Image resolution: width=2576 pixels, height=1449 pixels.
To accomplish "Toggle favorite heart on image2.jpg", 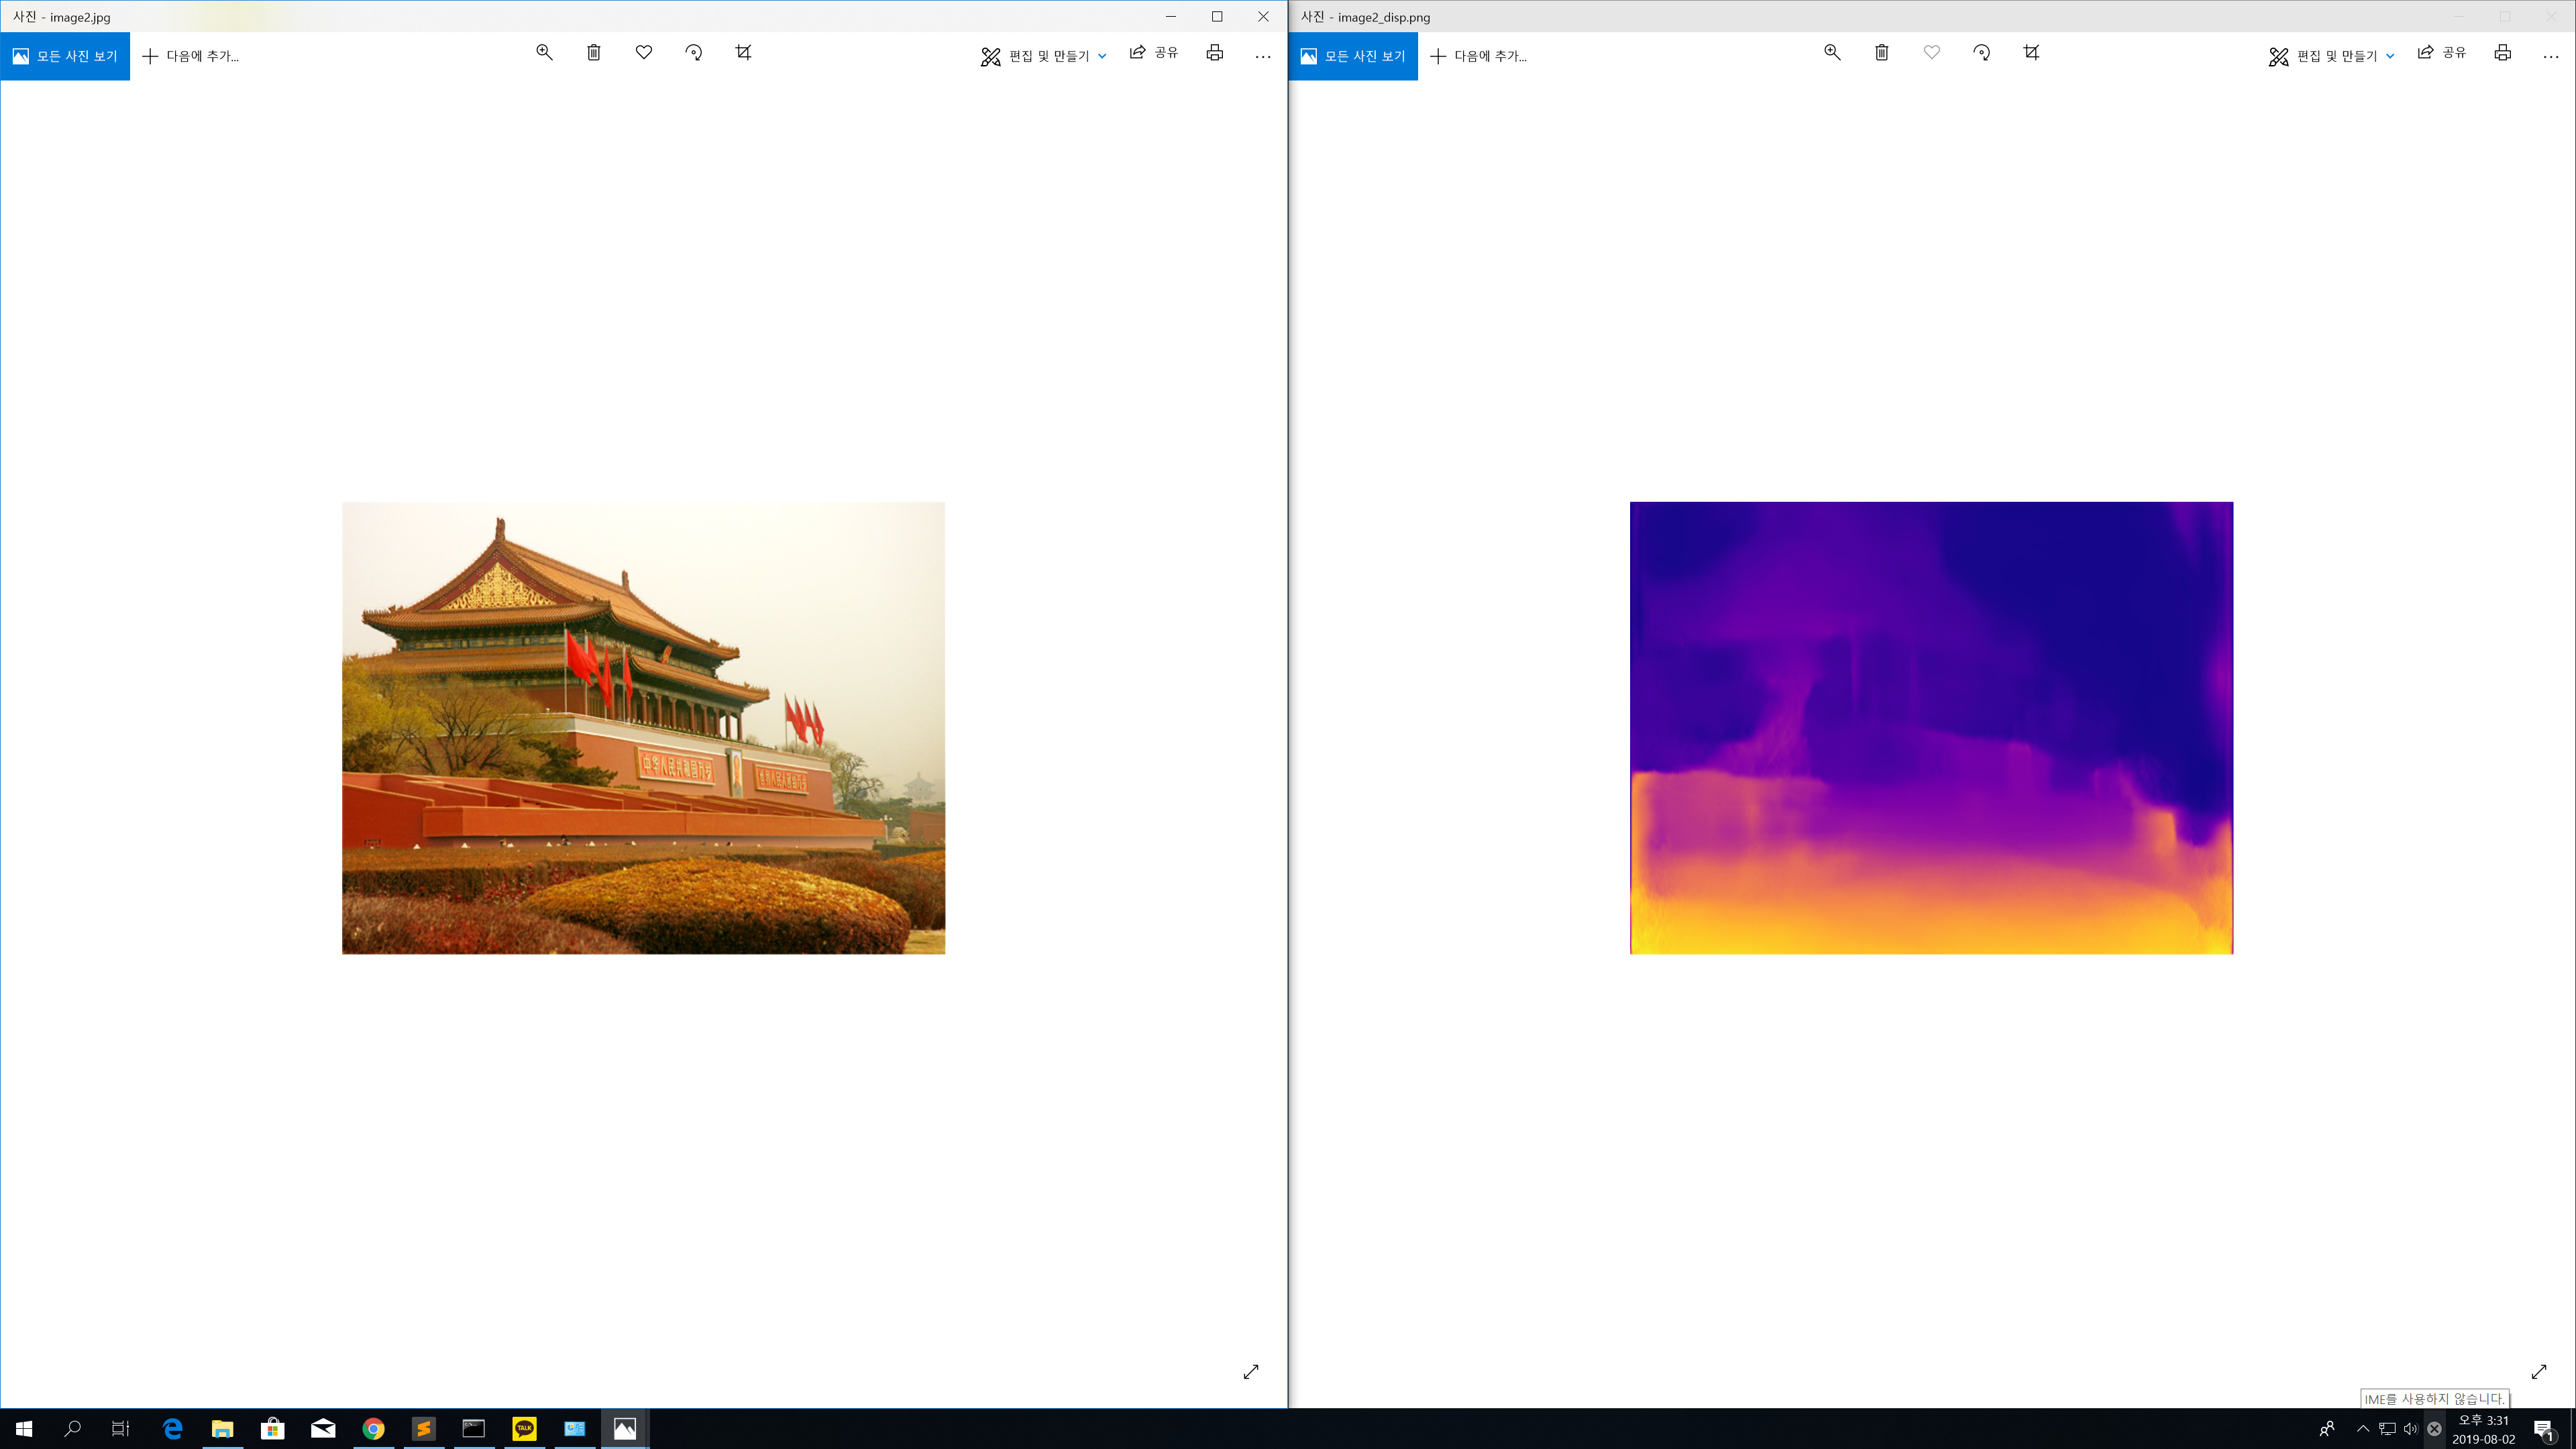I will tap(644, 53).
